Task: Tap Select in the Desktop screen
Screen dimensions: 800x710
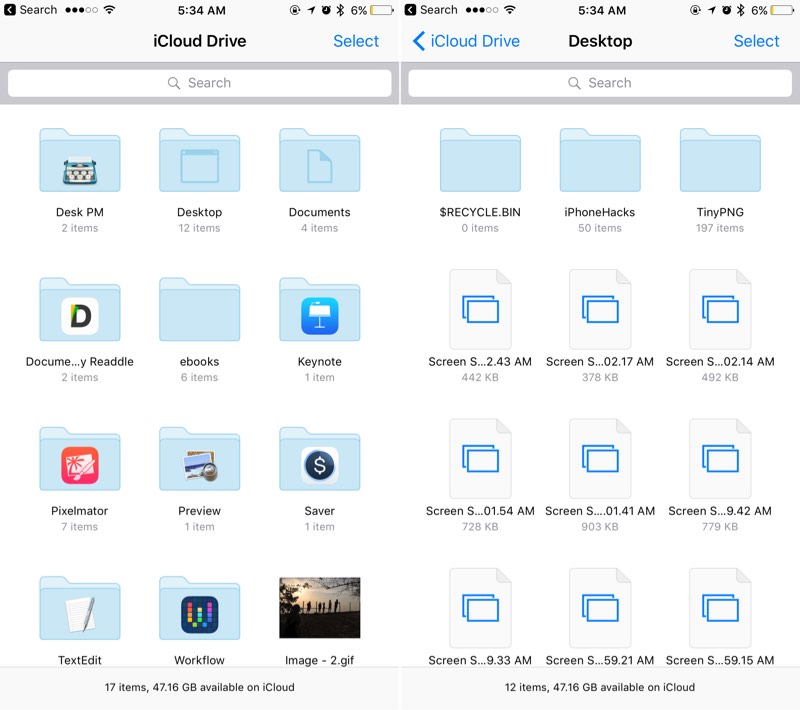Action: pyautogui.click(x=756, y=41)
